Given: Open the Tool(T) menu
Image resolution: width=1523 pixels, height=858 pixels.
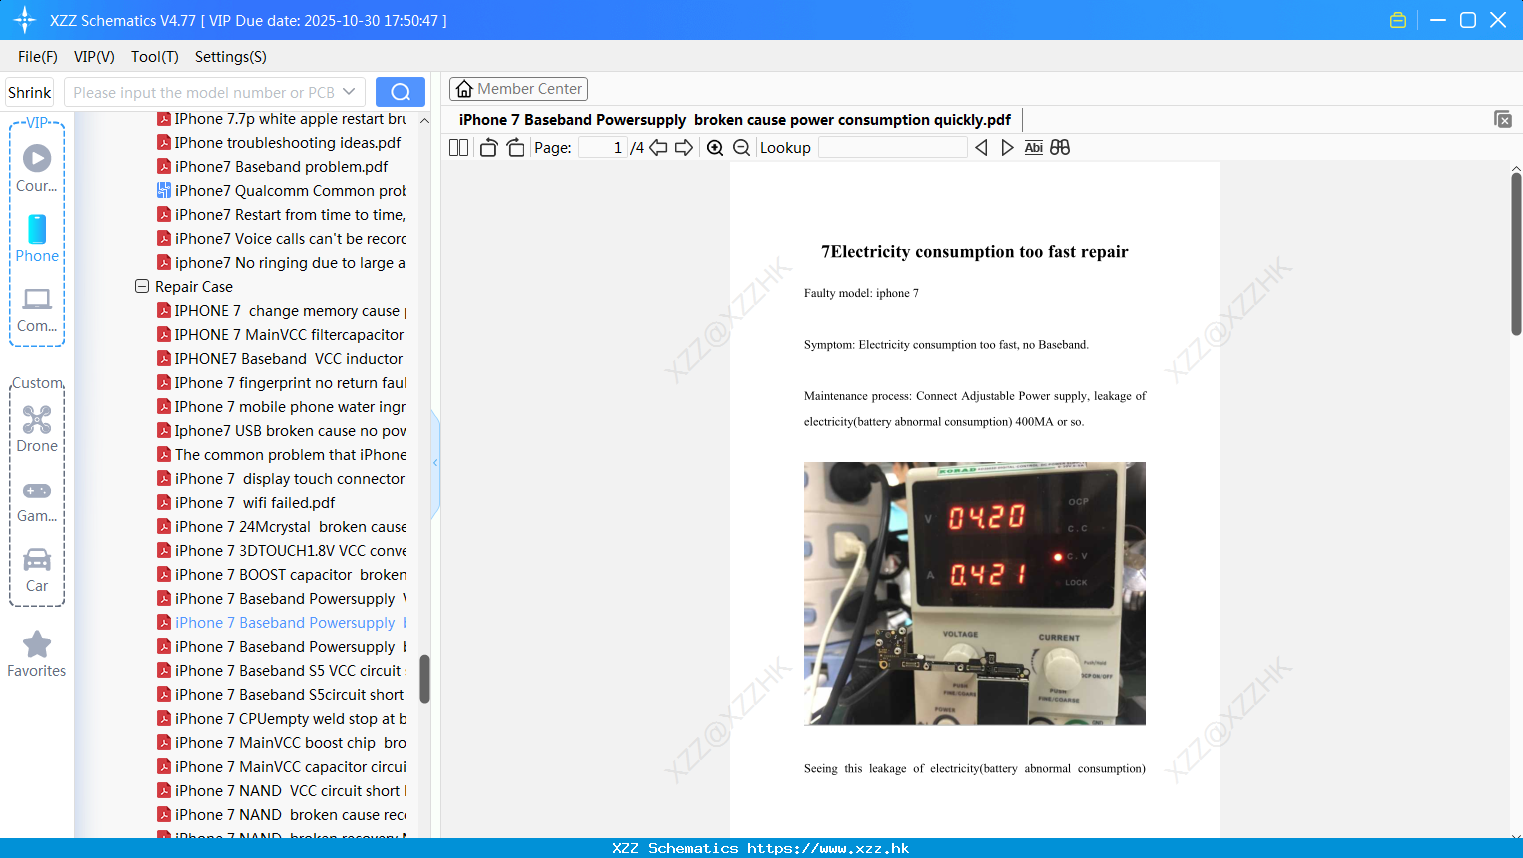Looking at the screenshot, I should click(x=155, y=57).
